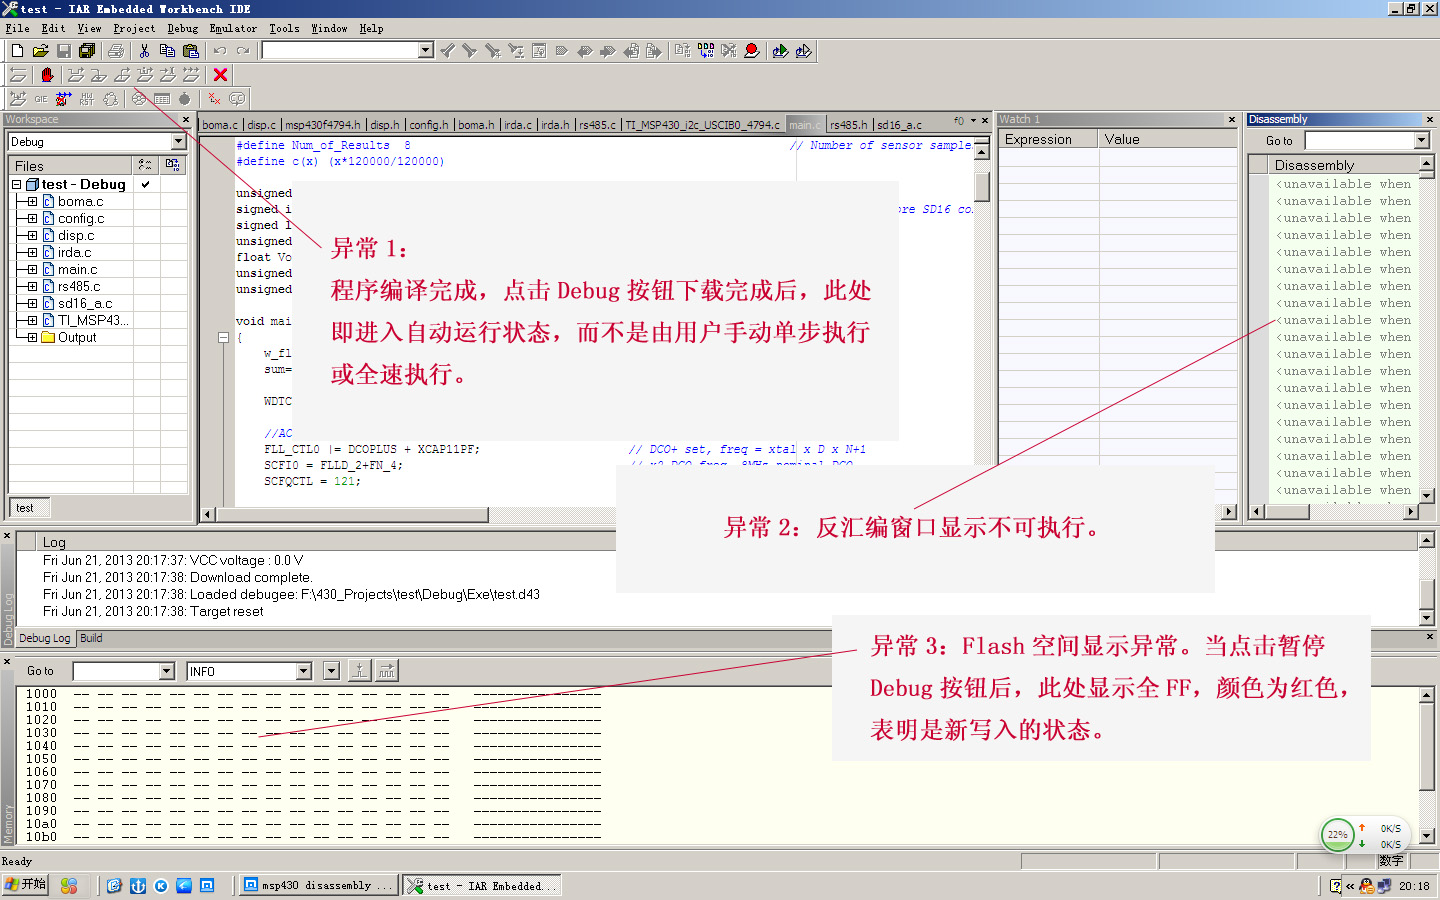Open the toolbar quick search dropdown arrow

pyautogui.click(x=426, y=50)
